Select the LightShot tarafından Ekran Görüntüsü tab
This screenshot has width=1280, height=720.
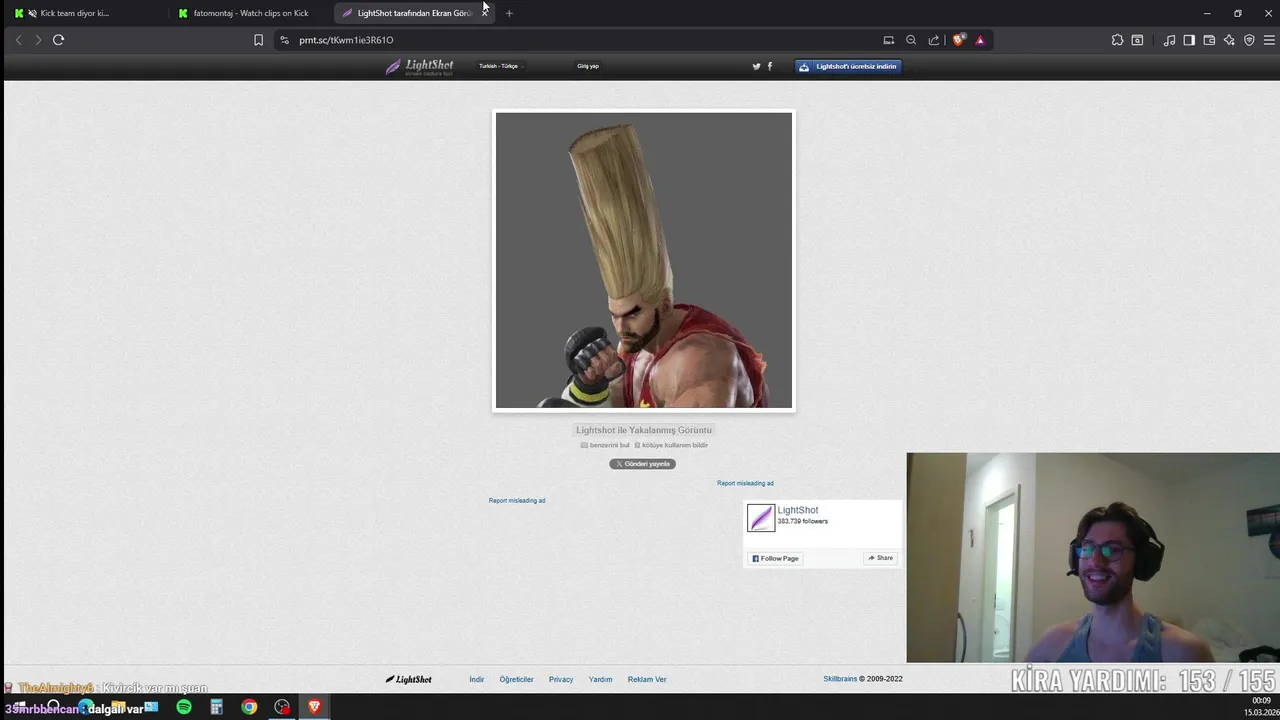click(x=412, y=13)
